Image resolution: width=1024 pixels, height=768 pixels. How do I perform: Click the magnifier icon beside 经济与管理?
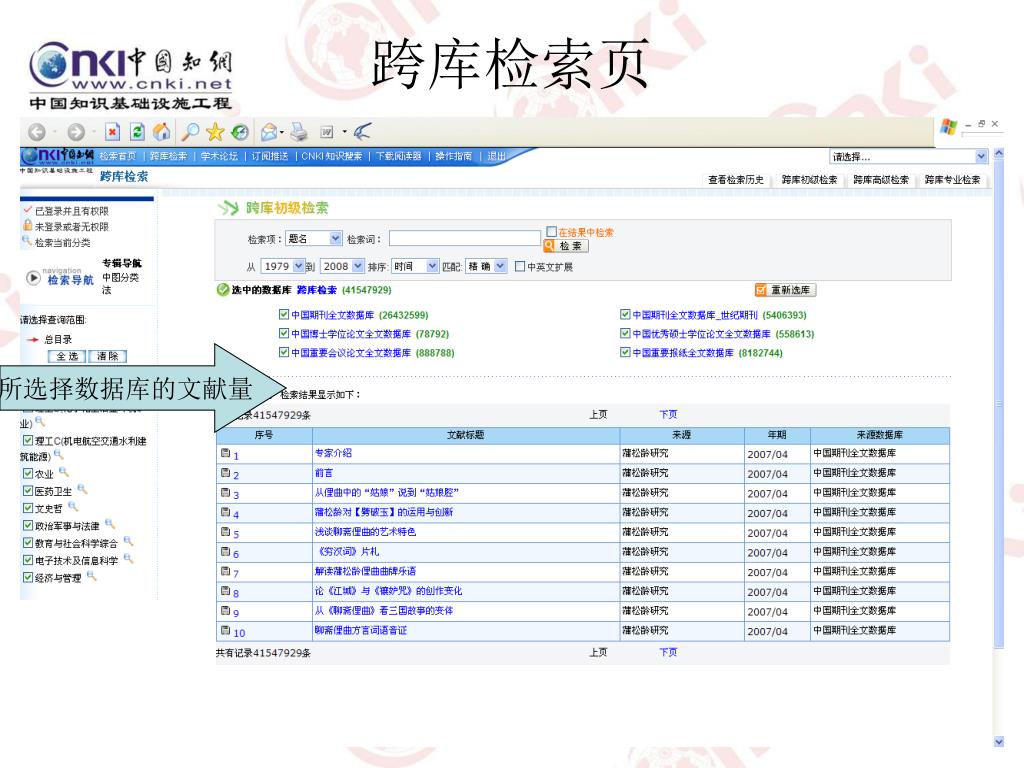click(91, 575)
